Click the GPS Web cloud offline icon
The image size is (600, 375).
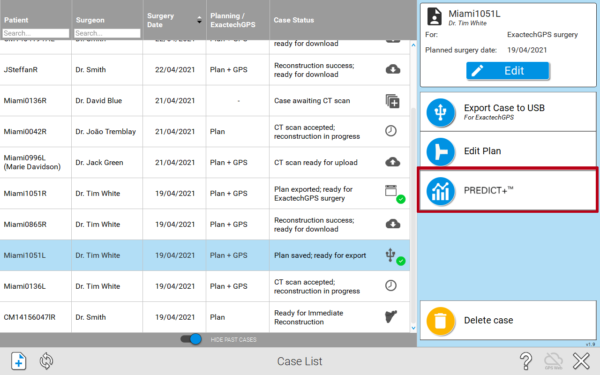click(553, 361)
